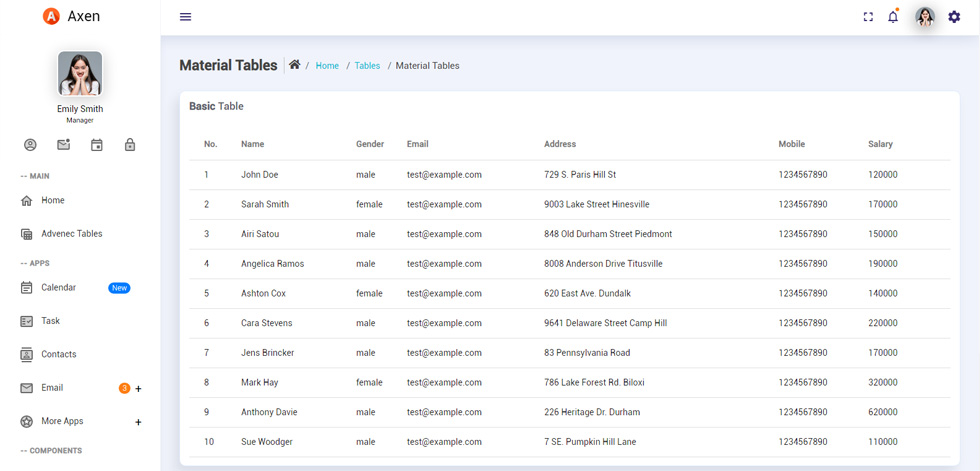Open the settings gear in header
Viewport: 980px width, 471px height.
click(x=954, y=17)
